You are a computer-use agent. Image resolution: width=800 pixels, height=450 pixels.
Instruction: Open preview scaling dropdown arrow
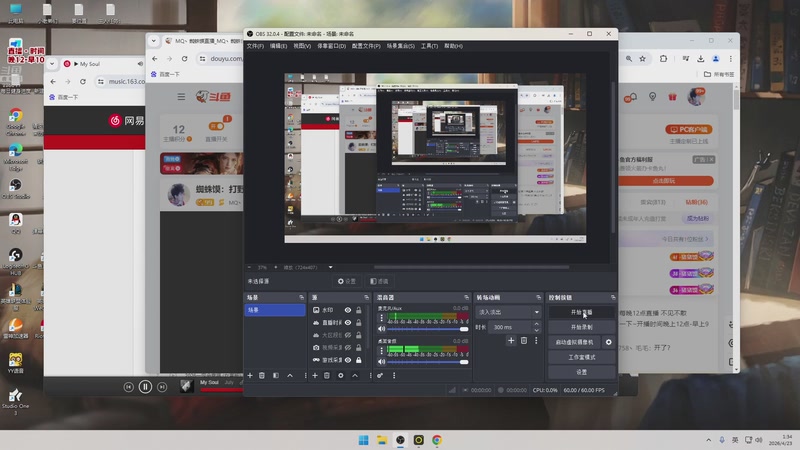[331, 267]
